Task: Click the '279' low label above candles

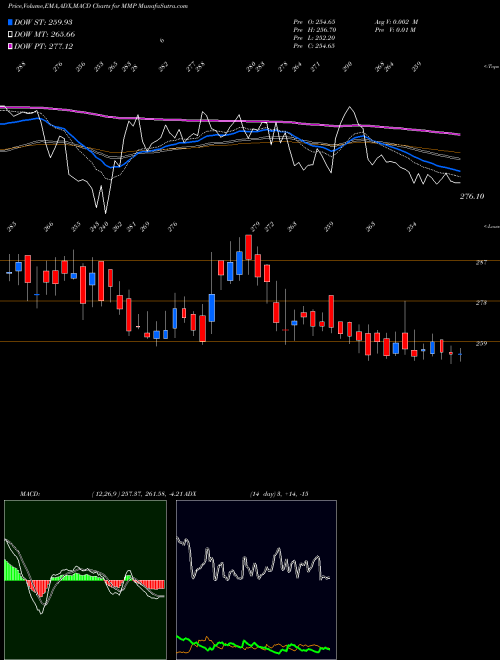Action: [255, 227]
